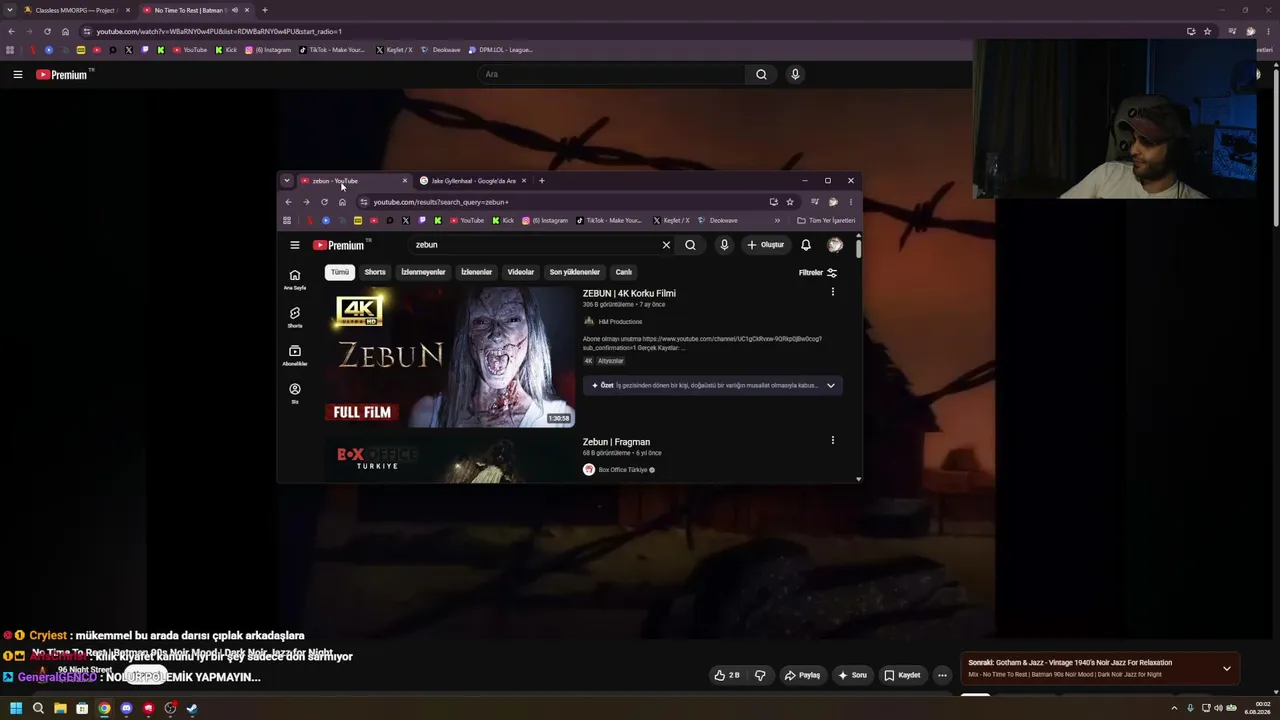Run the search with the magnifier button
1280x720 pixels.
pyautogui.click(x=690, y=245)
